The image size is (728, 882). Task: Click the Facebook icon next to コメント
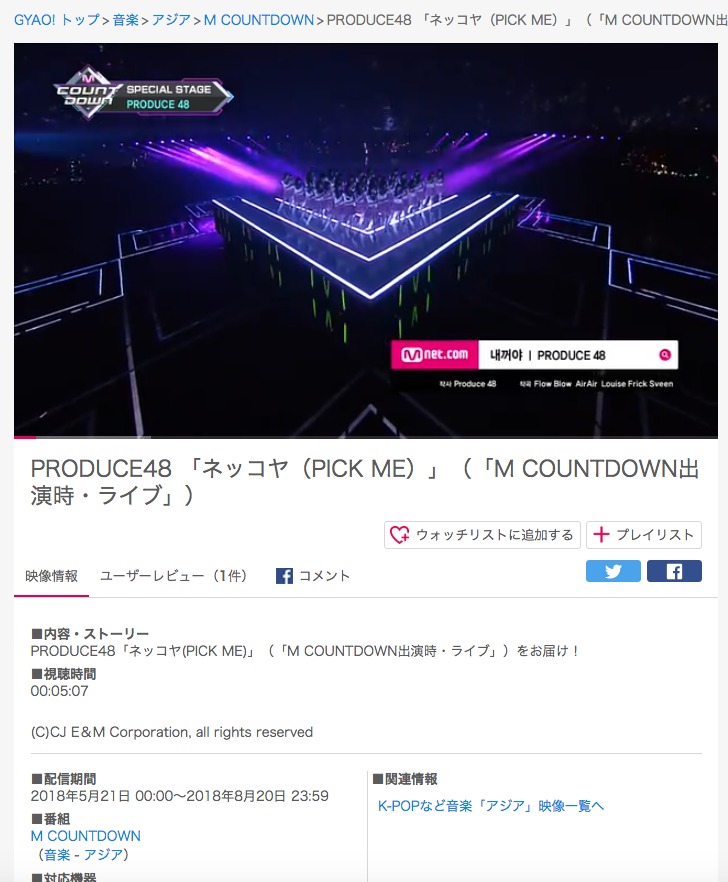(x=284, y=576)
